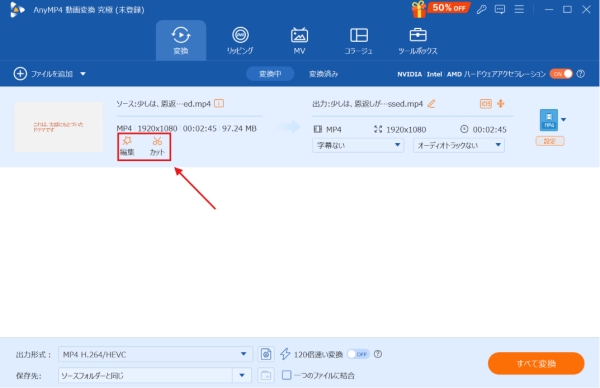
Task: Select the 変換中 tab
Action: (270, 73)
